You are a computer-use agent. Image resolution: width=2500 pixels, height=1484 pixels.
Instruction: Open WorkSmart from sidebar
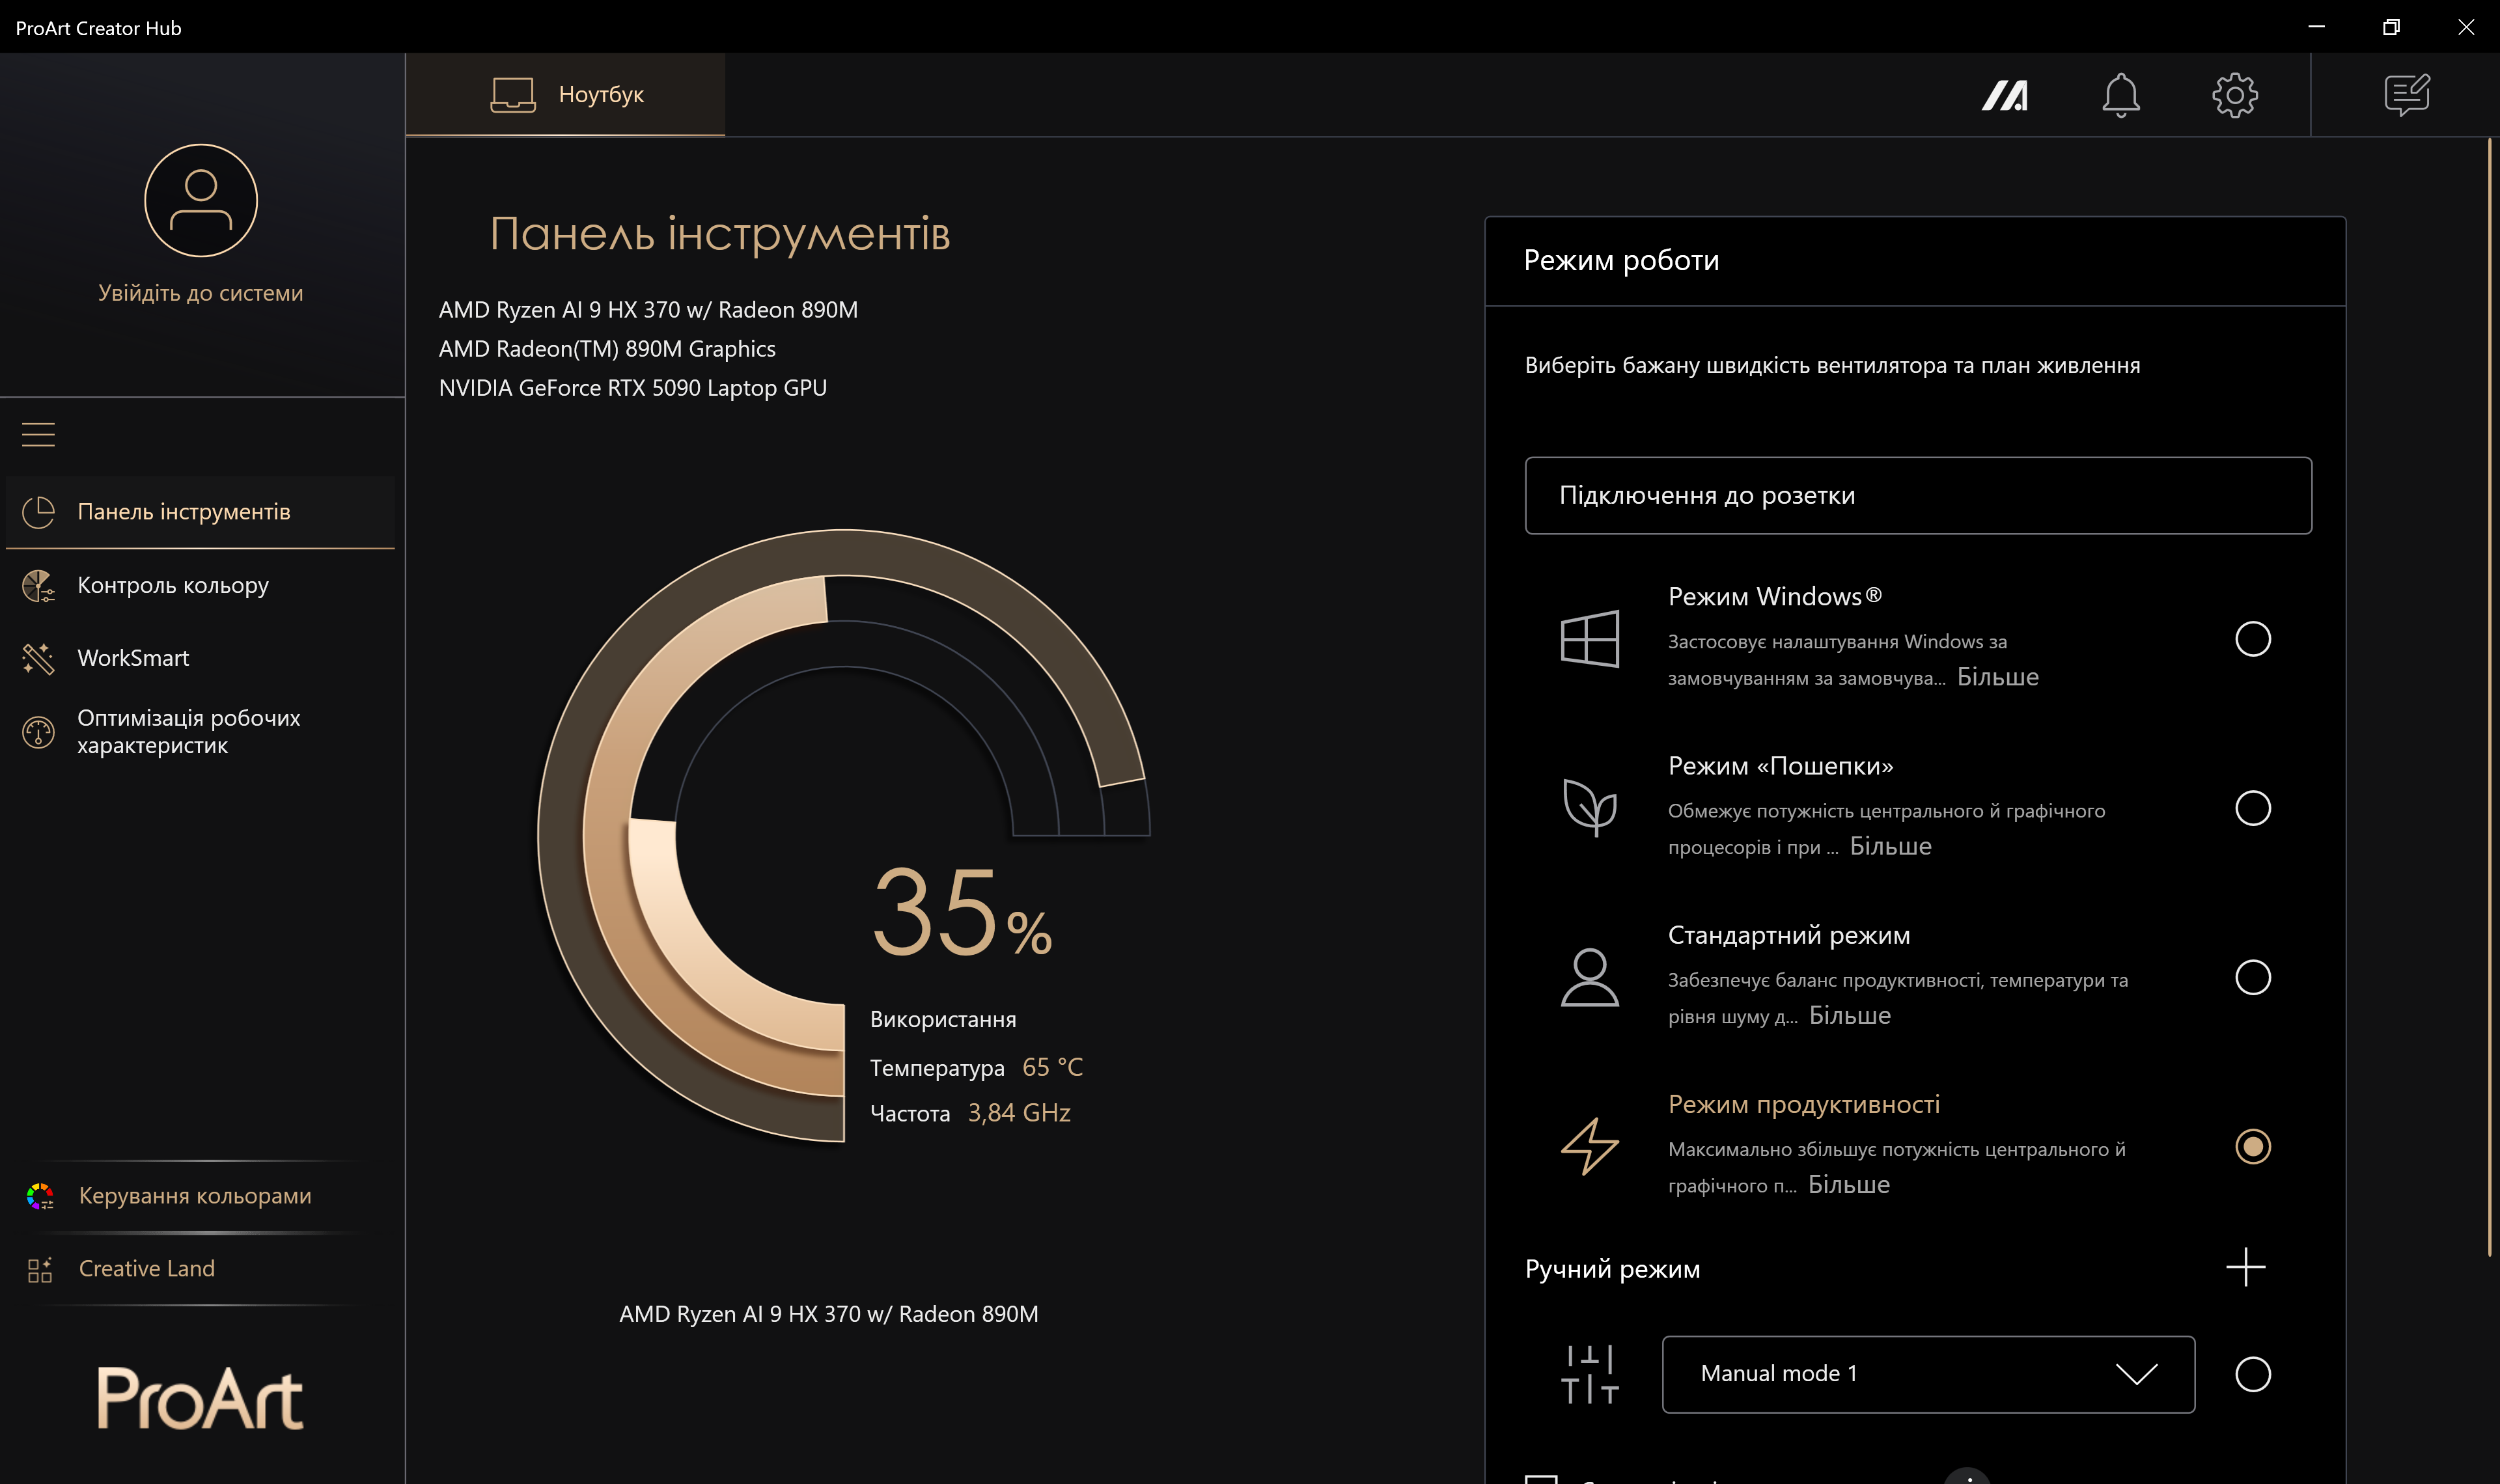pyautogui.click(x=133, y=658)
